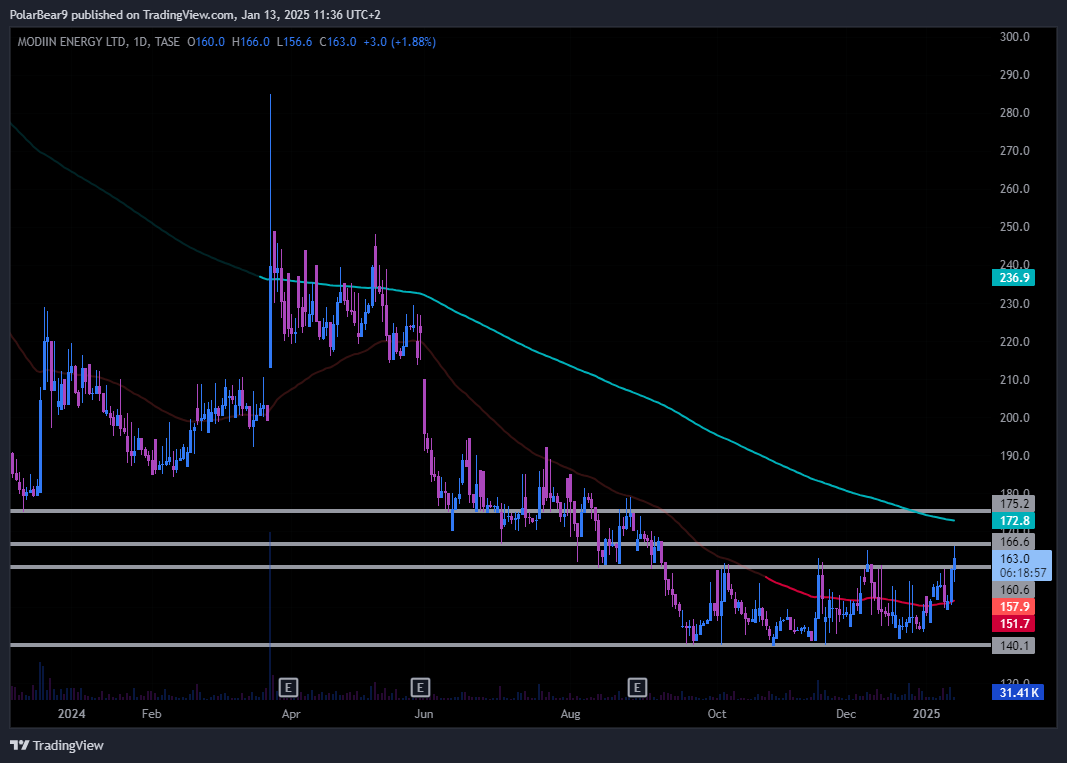Click the earnings 'E' marker near June

(x=420, y=687)
